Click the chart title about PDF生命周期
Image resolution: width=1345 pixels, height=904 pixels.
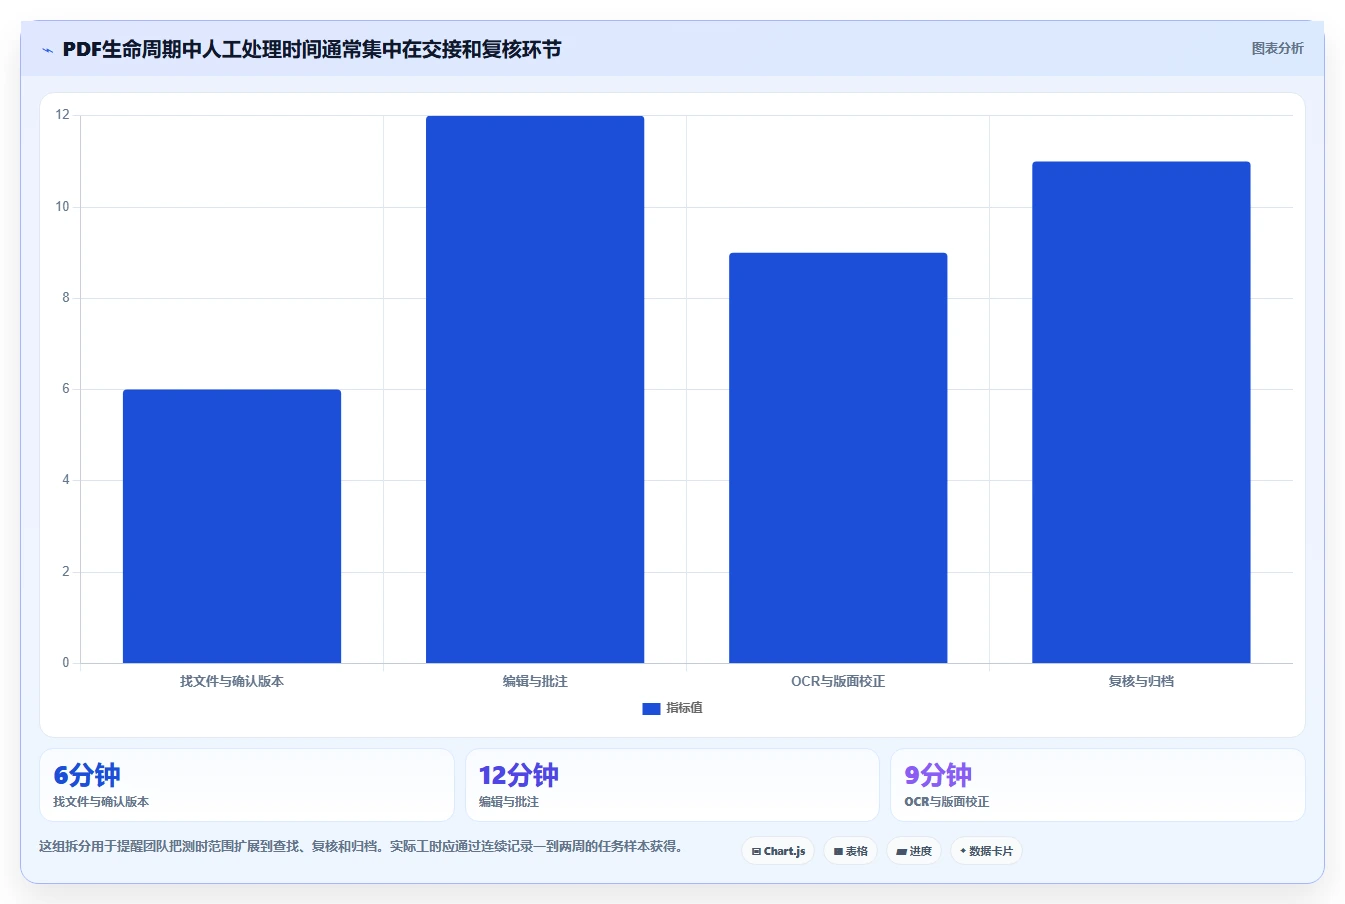click(312, 49)
